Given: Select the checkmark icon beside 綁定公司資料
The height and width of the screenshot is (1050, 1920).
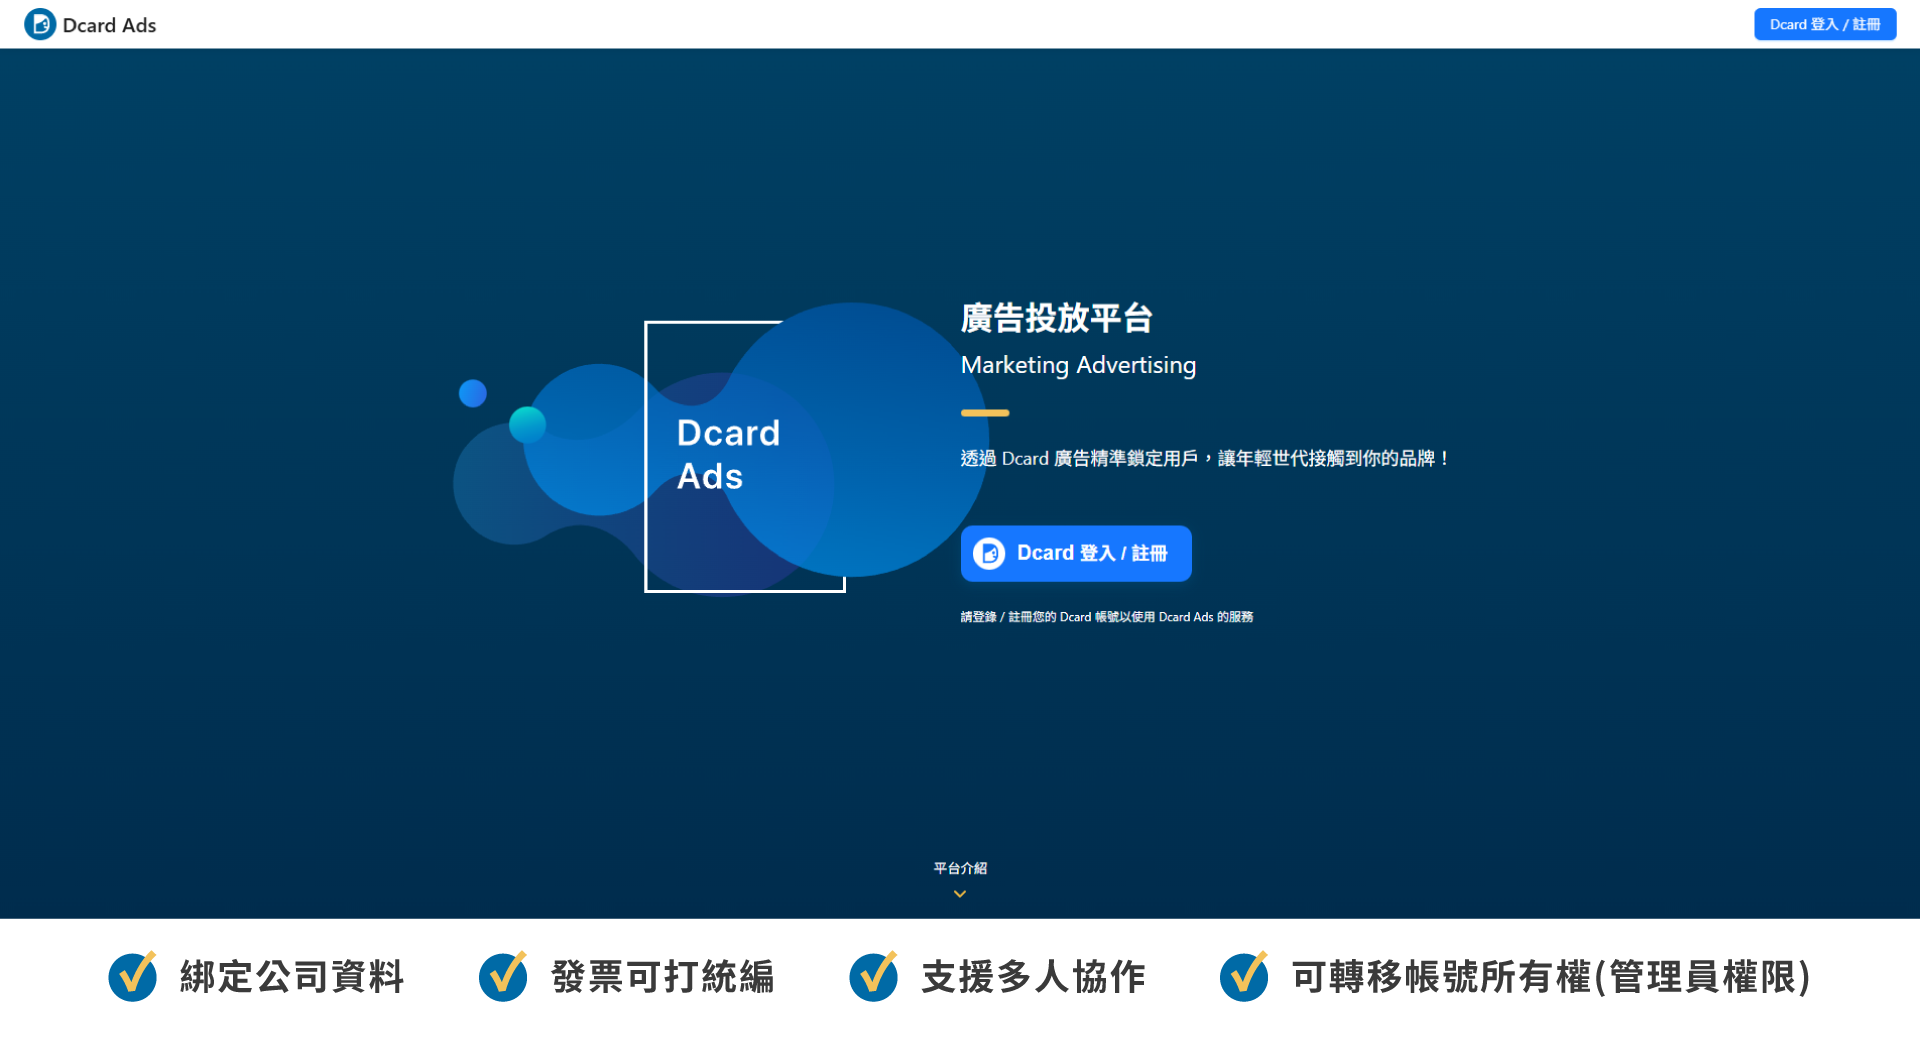Looking at the screenshot, I should (133, 977).
